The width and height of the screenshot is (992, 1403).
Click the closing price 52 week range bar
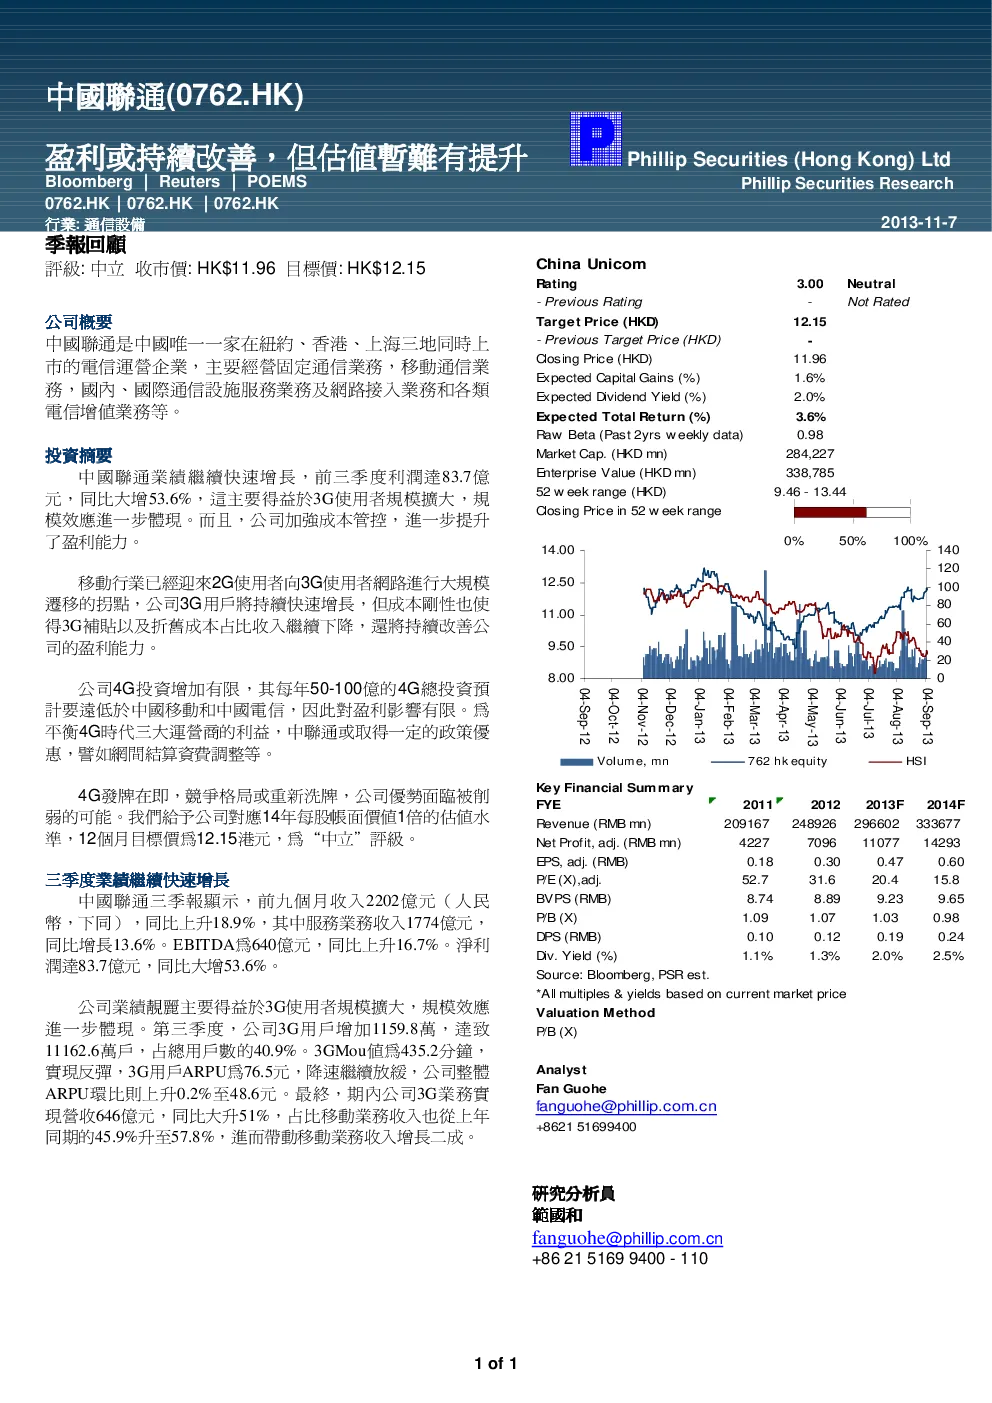coord(852,512)
